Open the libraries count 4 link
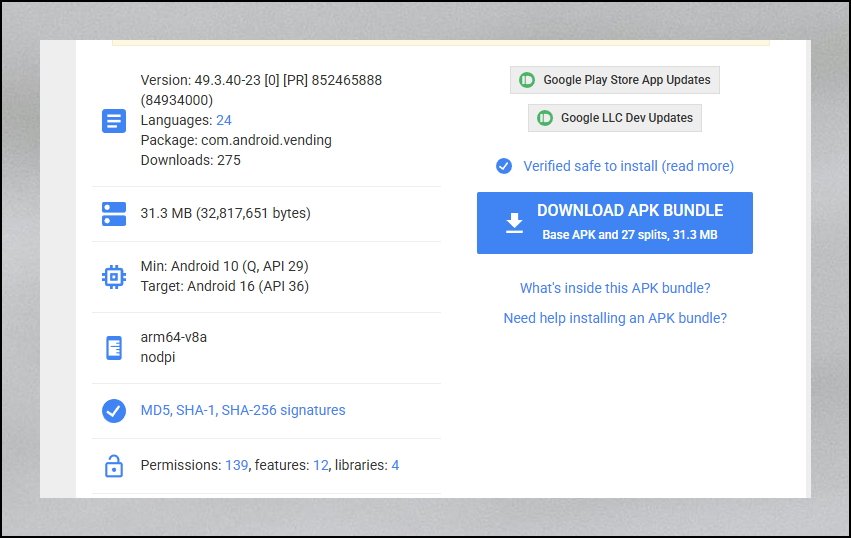Viewport: 851px width, 538px height. pyautogui.click(x=395, y=465)
